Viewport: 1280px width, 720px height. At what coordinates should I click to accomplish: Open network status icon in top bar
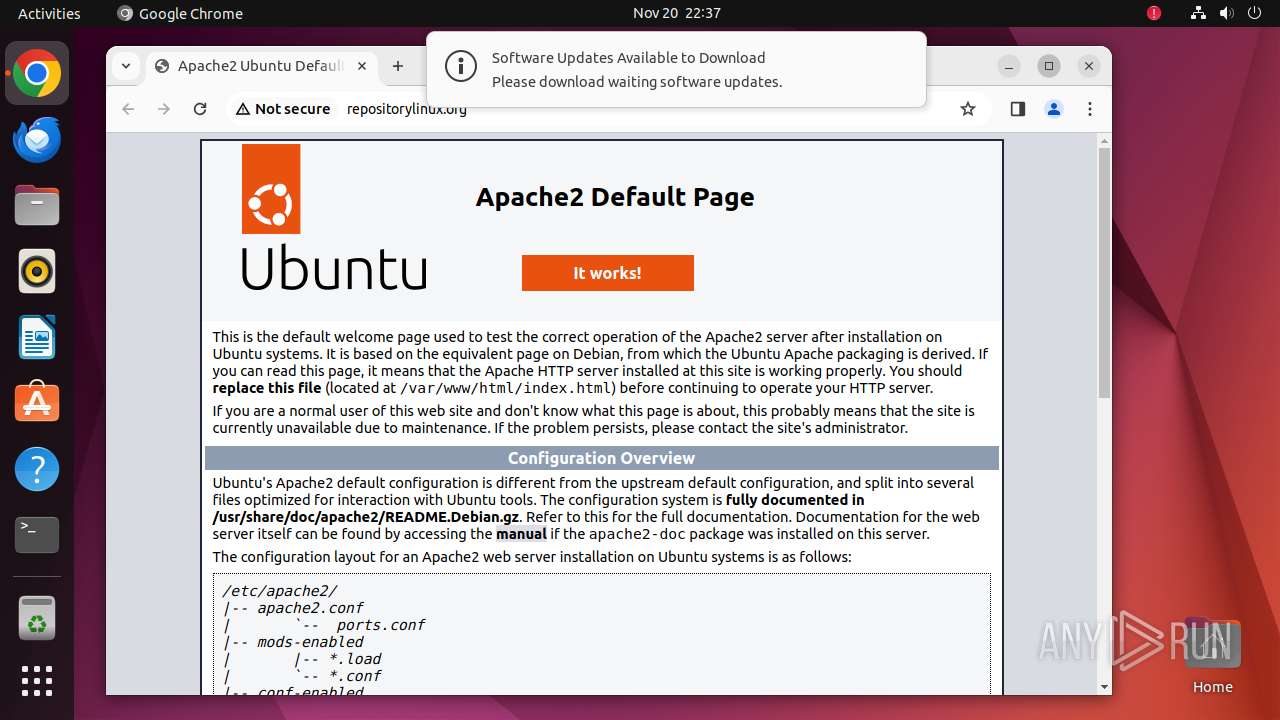coord(1199,13)
